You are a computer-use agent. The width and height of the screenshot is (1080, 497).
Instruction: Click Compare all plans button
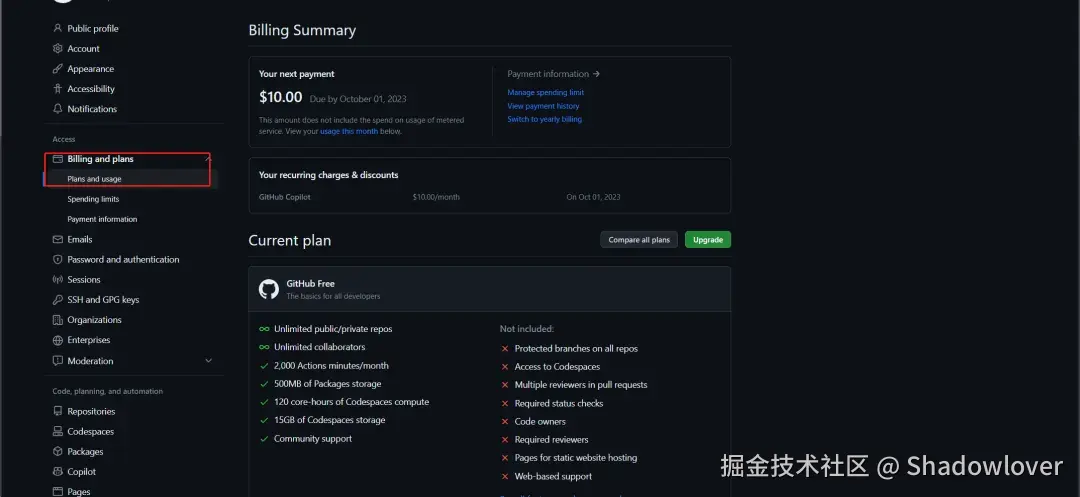pos(639,240)
